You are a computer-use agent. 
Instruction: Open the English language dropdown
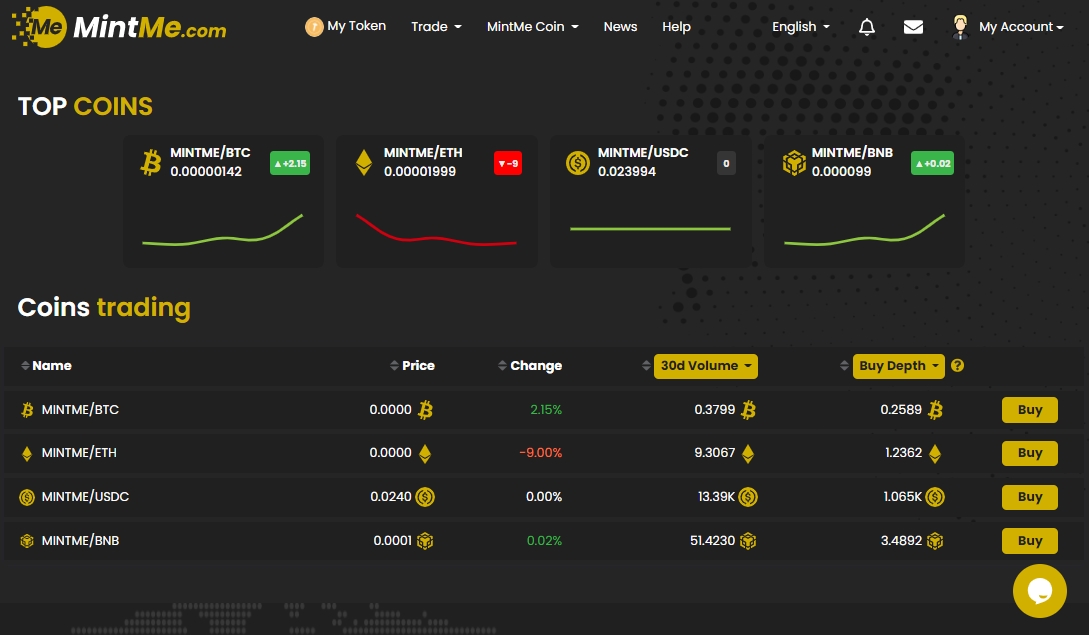pyautogui.click(x=801, y=27)
